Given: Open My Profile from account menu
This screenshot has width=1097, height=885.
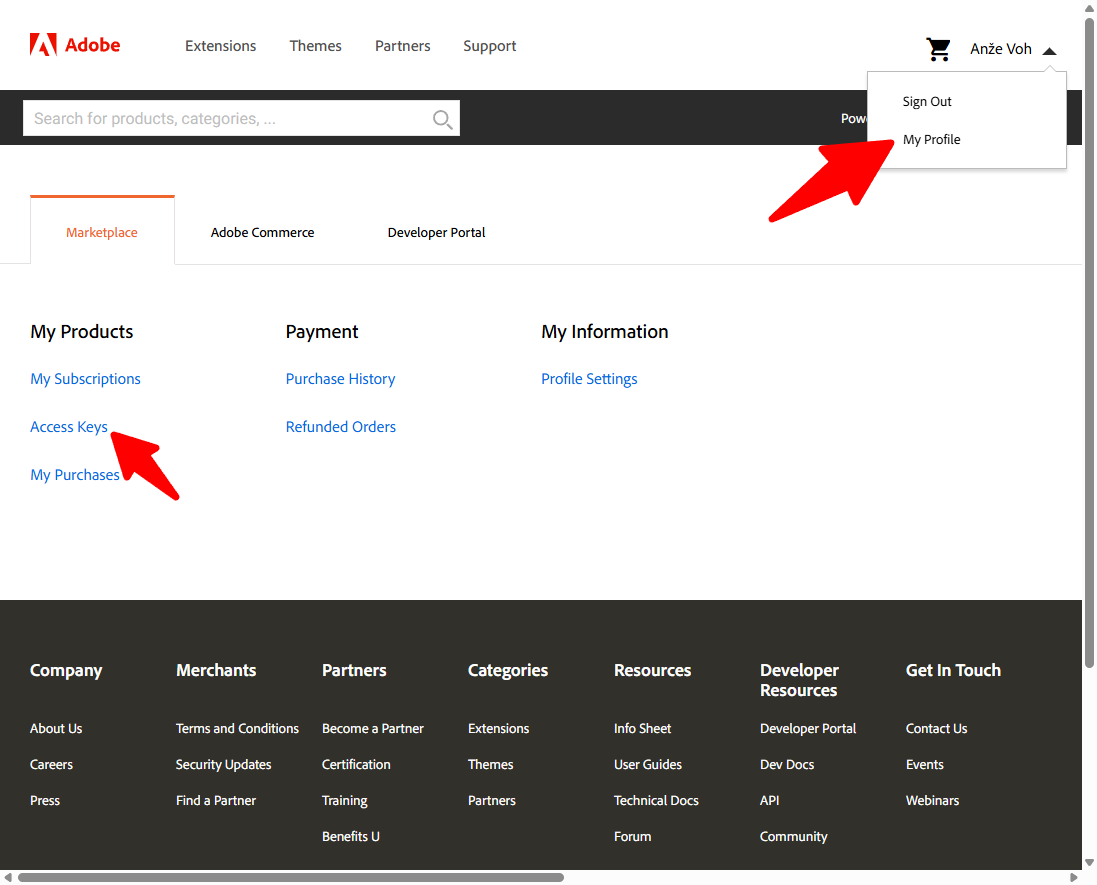Looking at the screenshot, I should [x=931, y=139].
